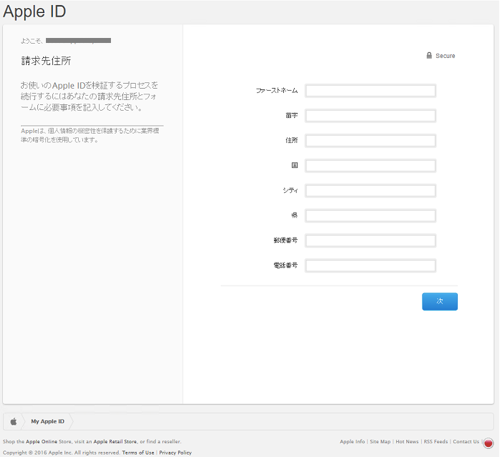500x457 pixels.
Task: Click the red Japan flag region icon
Action: 488,443
